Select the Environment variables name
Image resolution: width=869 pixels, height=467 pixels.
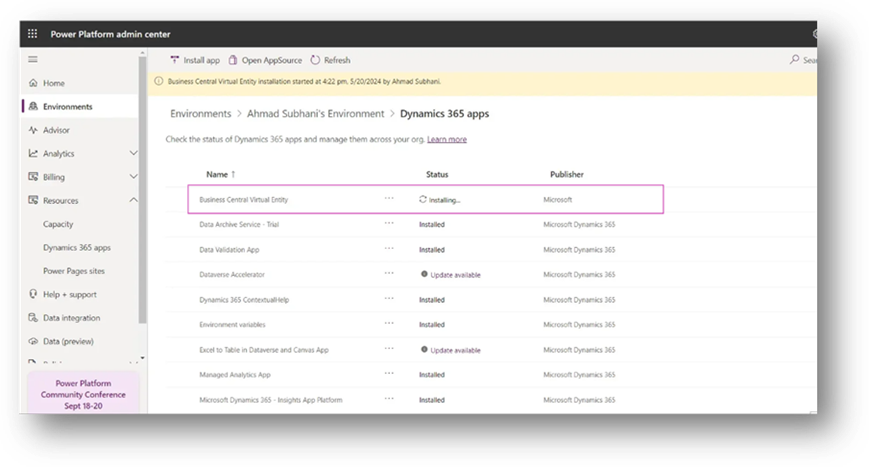click(x=232, y=325)
